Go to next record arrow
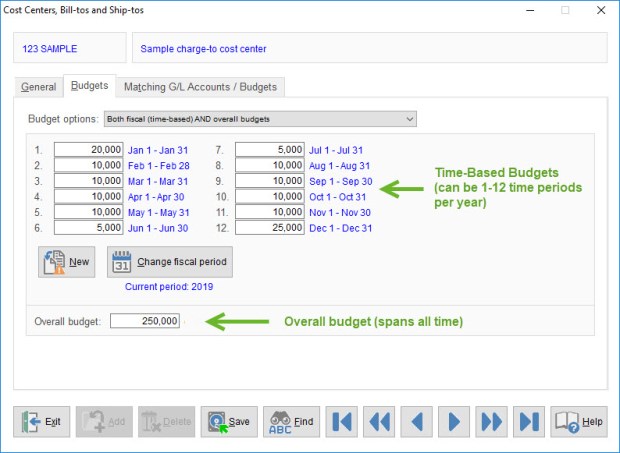The image size is (620, 453). pos(454,421)
